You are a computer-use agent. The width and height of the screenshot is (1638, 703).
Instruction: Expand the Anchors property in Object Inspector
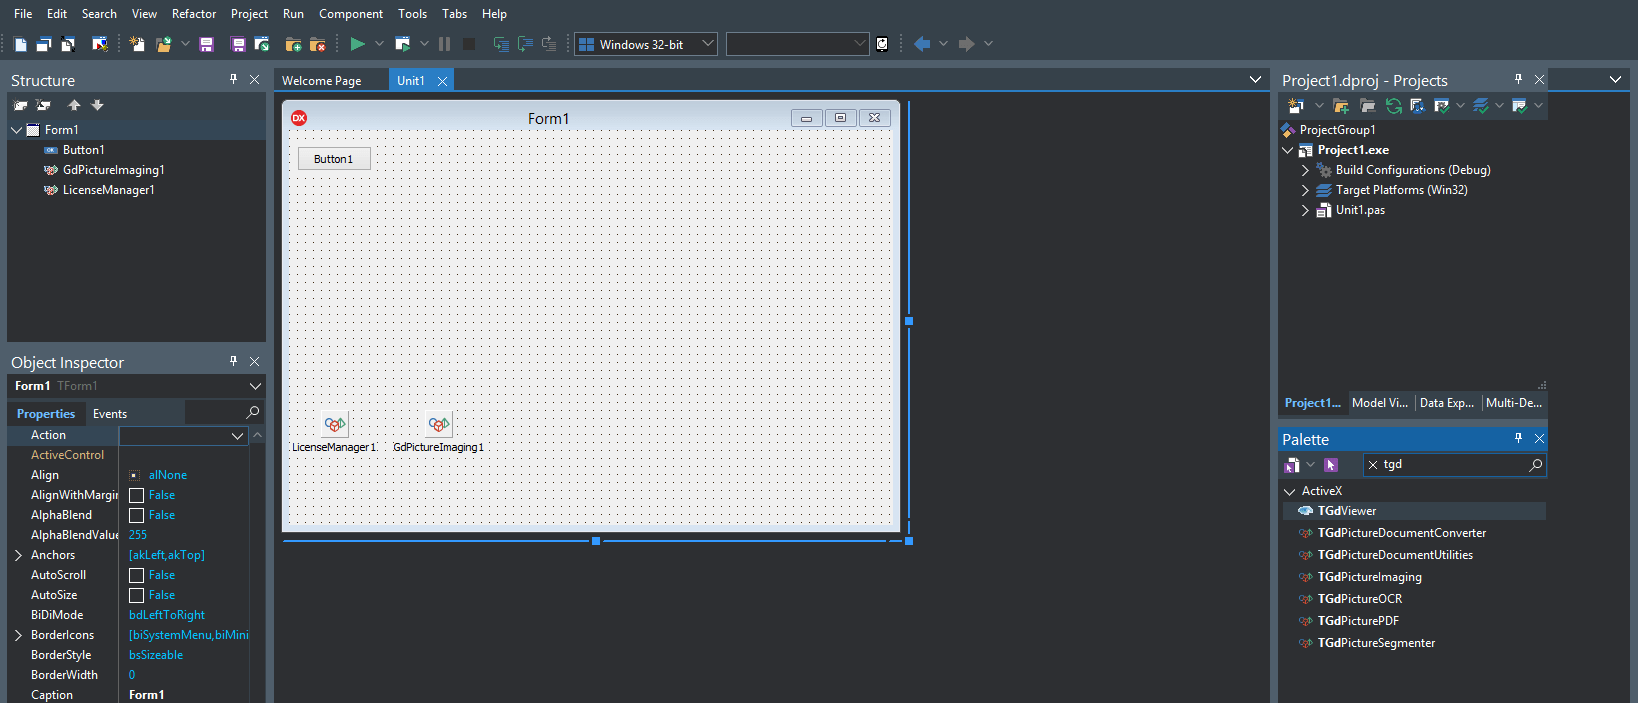(x=18, y=555)
